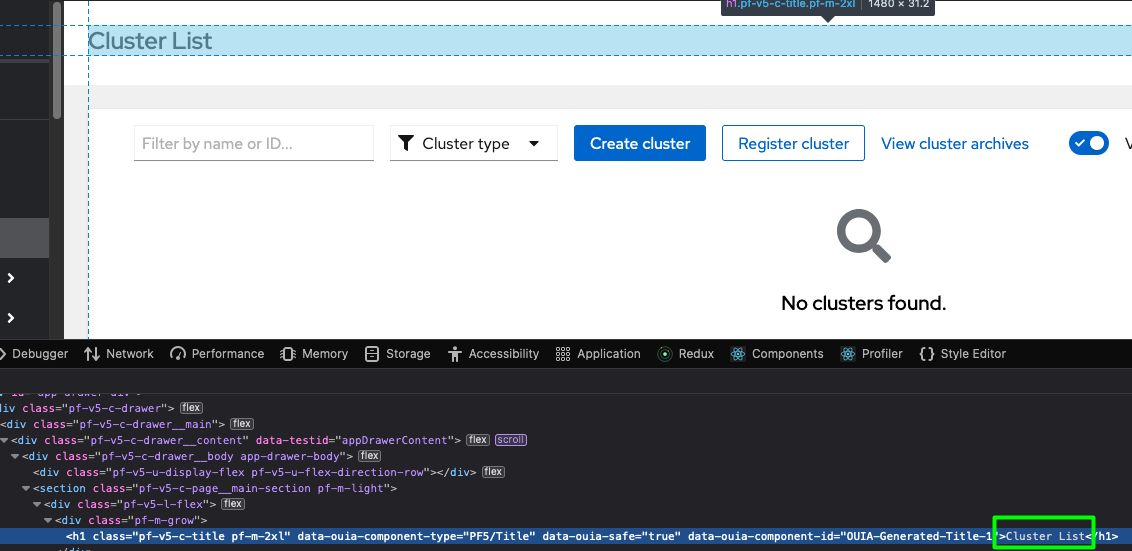
Task: Click the filter funnel icon on Cluster type
Action: tap(406, 143)
